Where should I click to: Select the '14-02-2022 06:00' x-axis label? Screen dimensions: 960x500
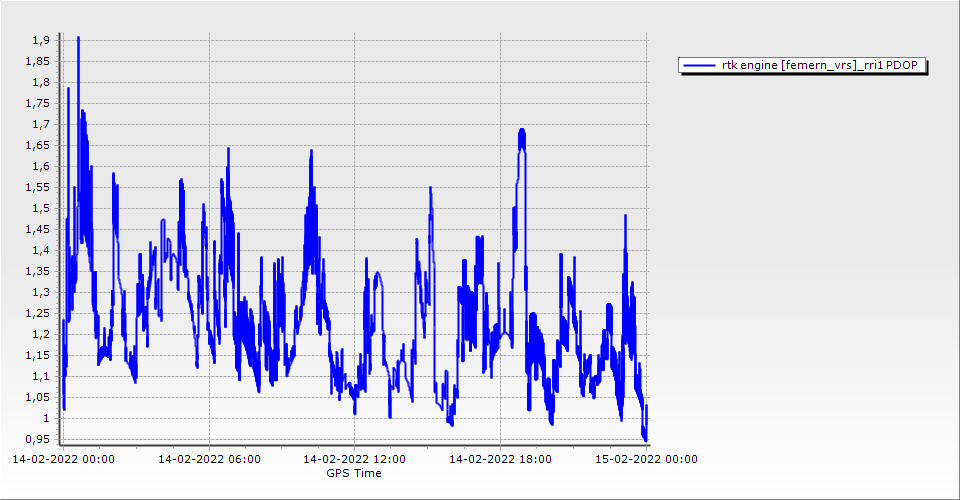tap(209, 460)
